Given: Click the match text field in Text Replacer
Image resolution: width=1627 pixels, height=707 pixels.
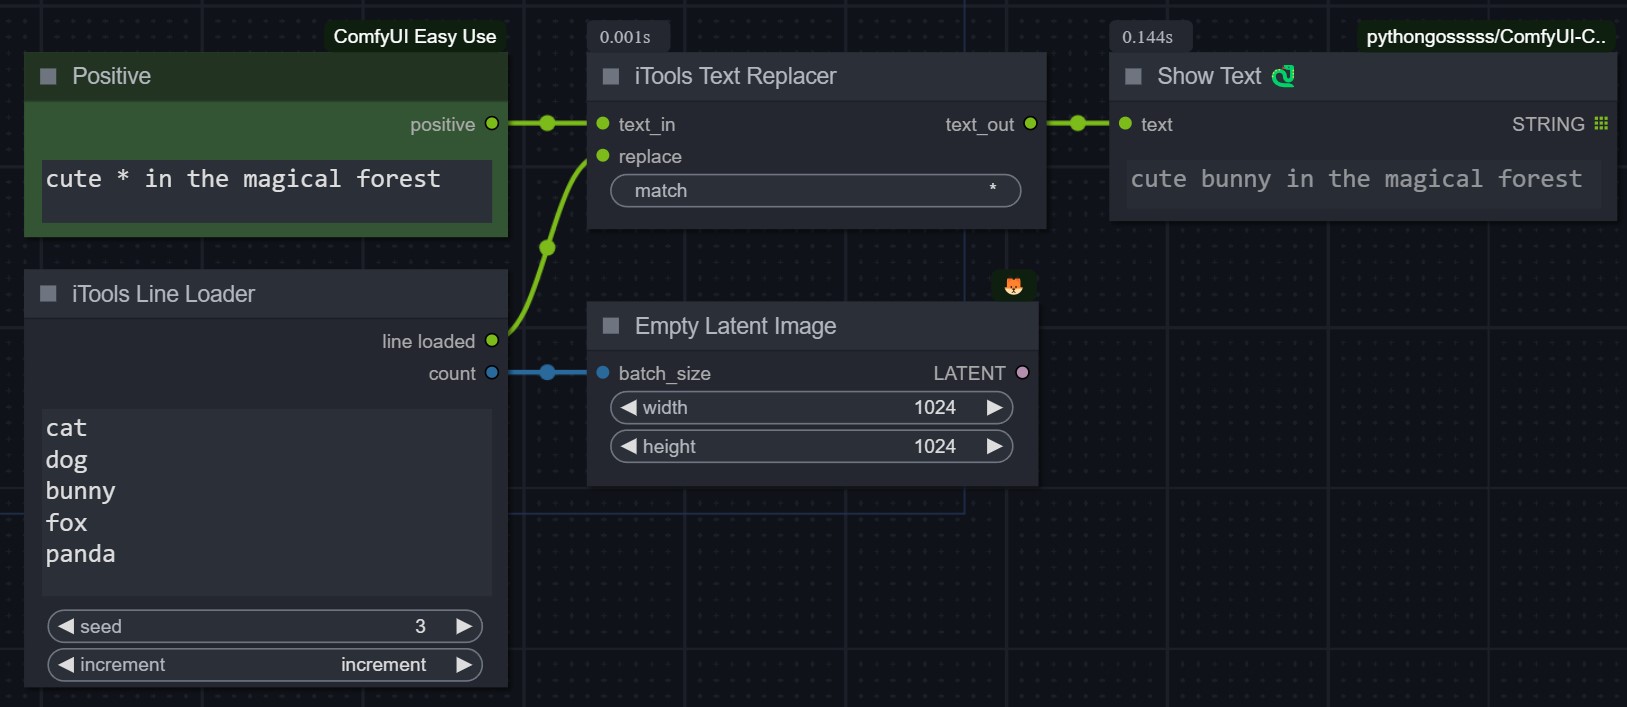Looking at the screenshot, I should coord(816,191).
